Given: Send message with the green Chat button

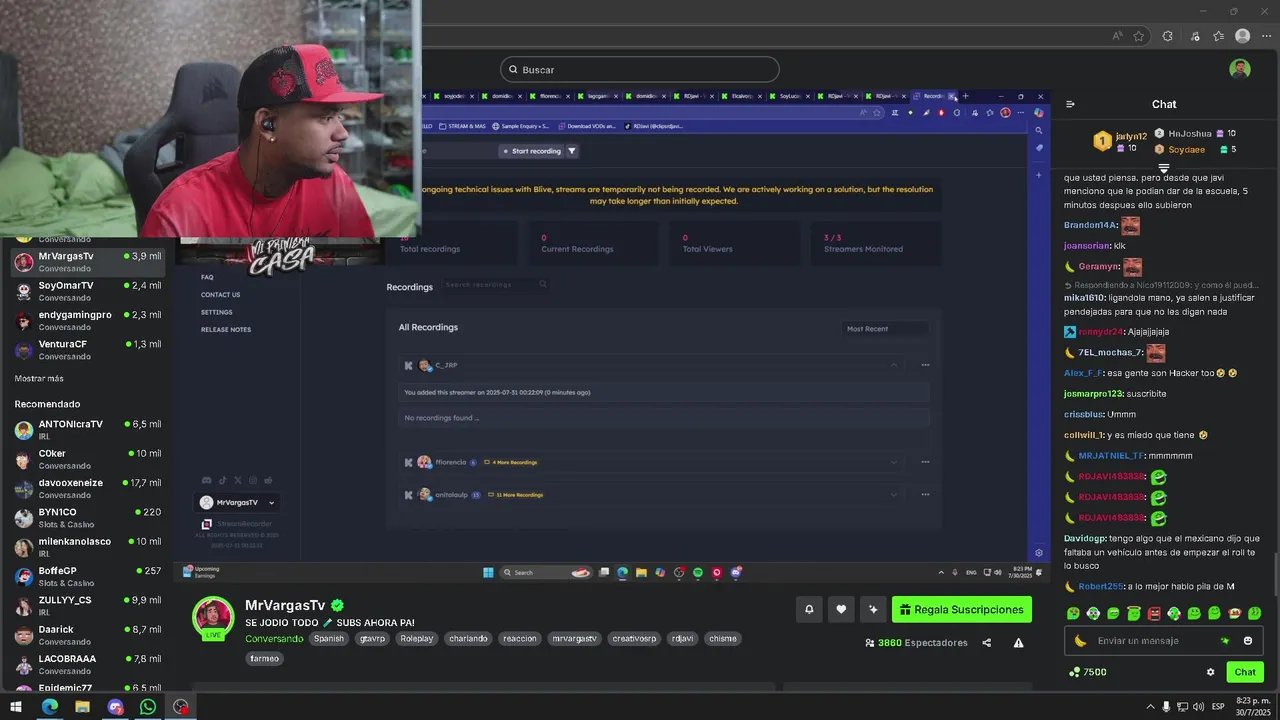Looking at the screenshot, I should coord(1245,672).
